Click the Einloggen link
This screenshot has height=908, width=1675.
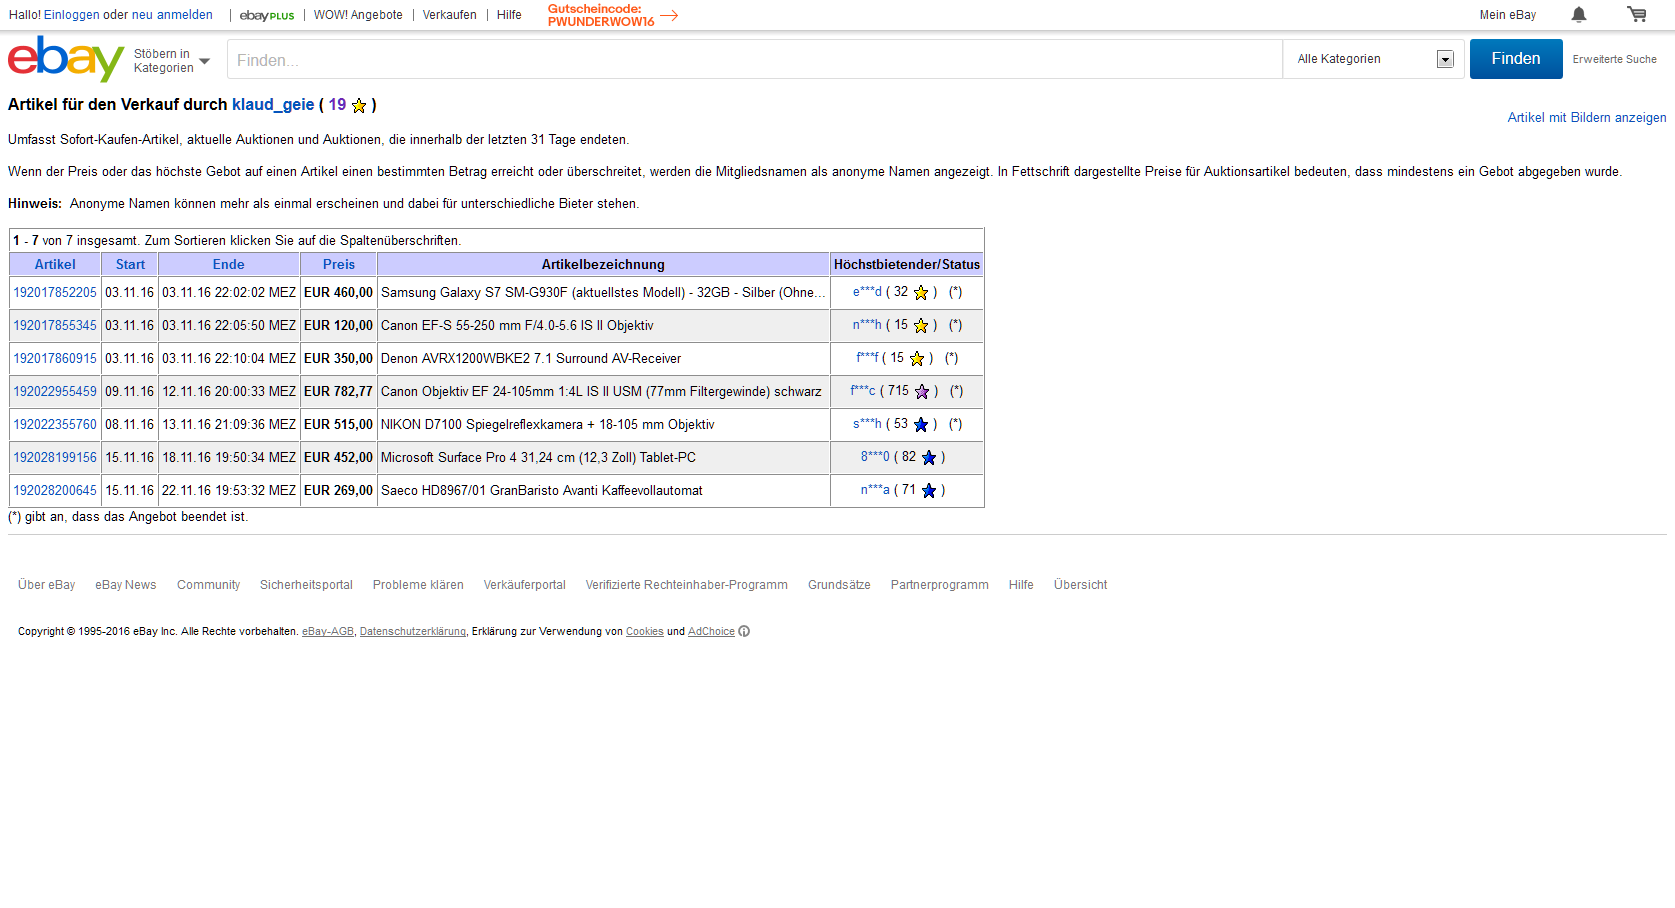pos(71,15)
